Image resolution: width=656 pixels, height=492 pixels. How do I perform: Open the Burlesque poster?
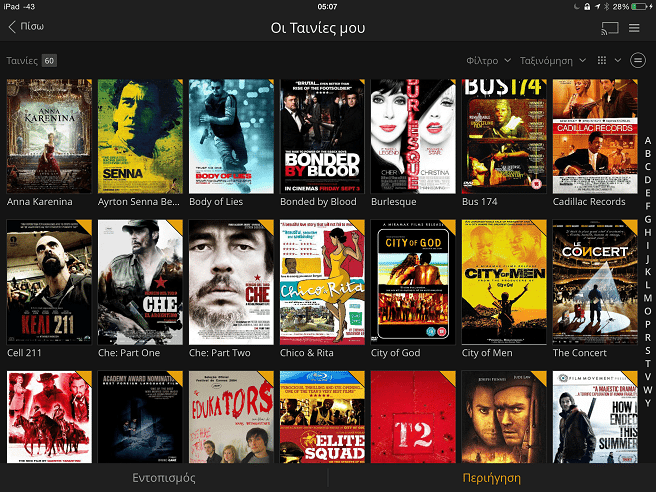click(x=413, y=136)
